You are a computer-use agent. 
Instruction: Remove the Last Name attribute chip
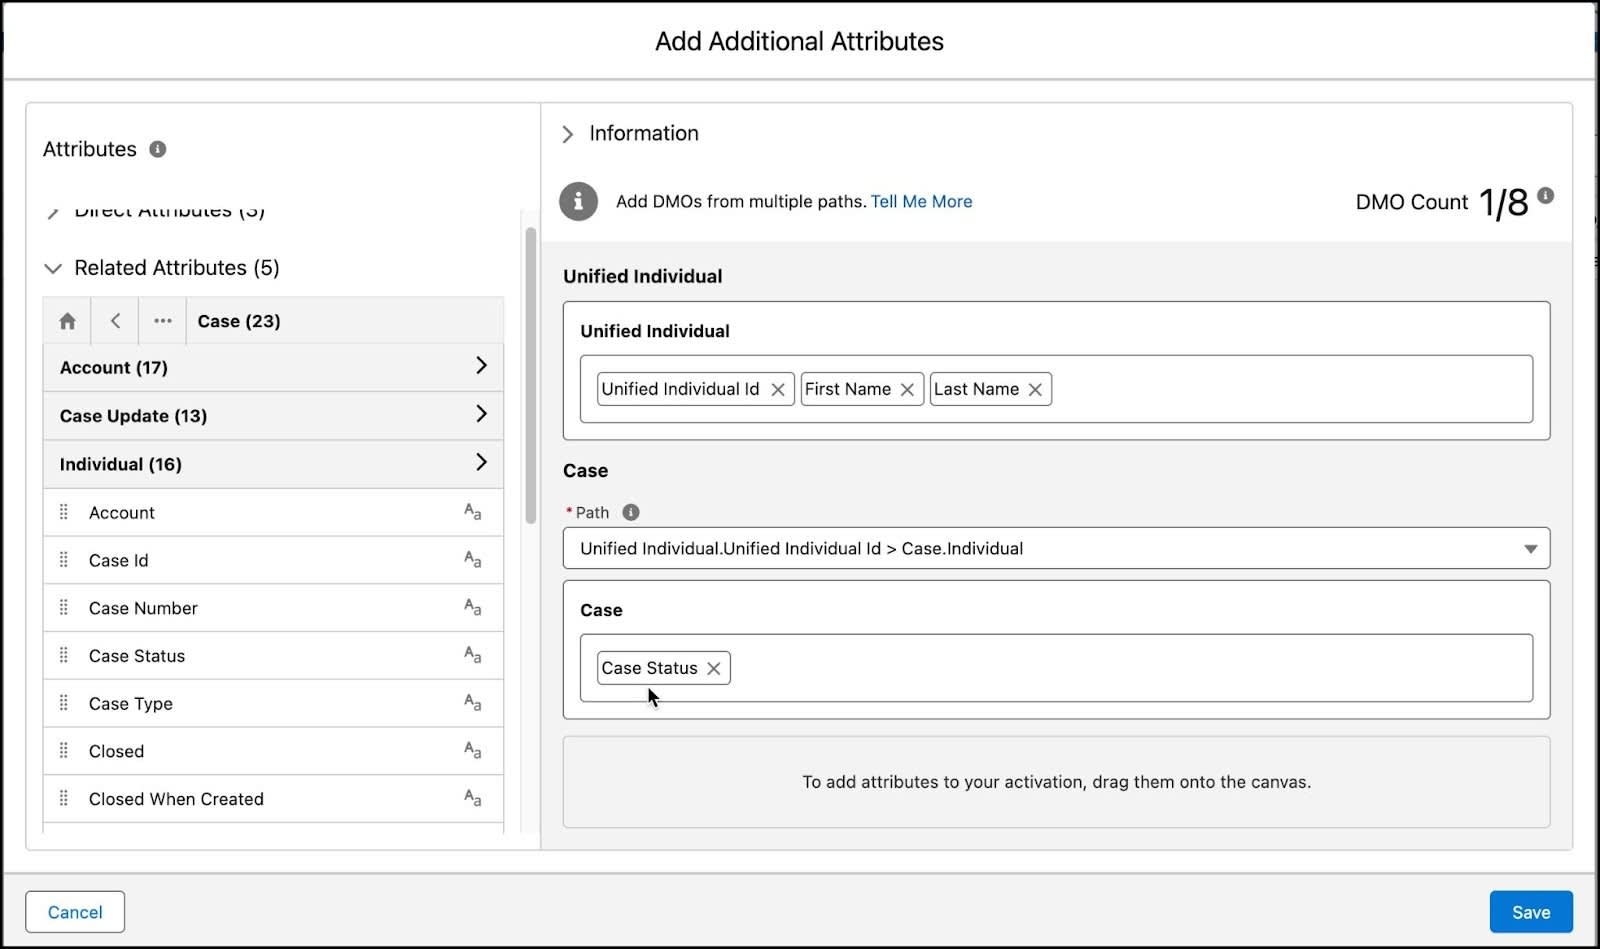tap(1035, 389)
